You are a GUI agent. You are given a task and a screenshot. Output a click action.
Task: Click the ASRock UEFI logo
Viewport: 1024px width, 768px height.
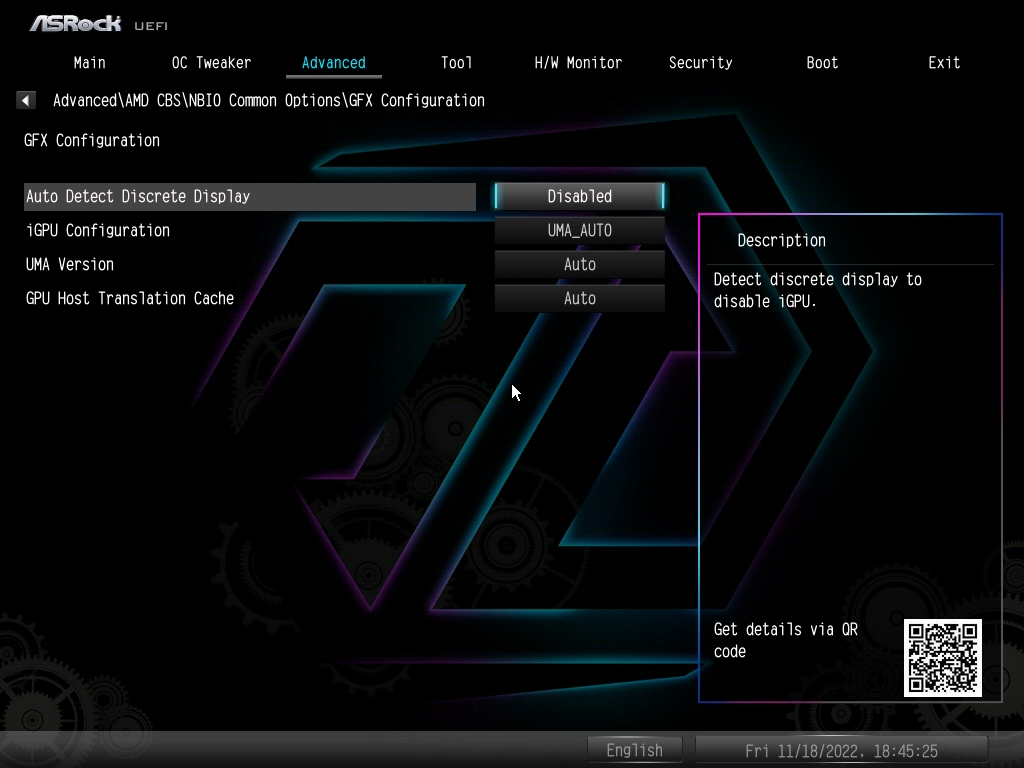tap(99, 24)
